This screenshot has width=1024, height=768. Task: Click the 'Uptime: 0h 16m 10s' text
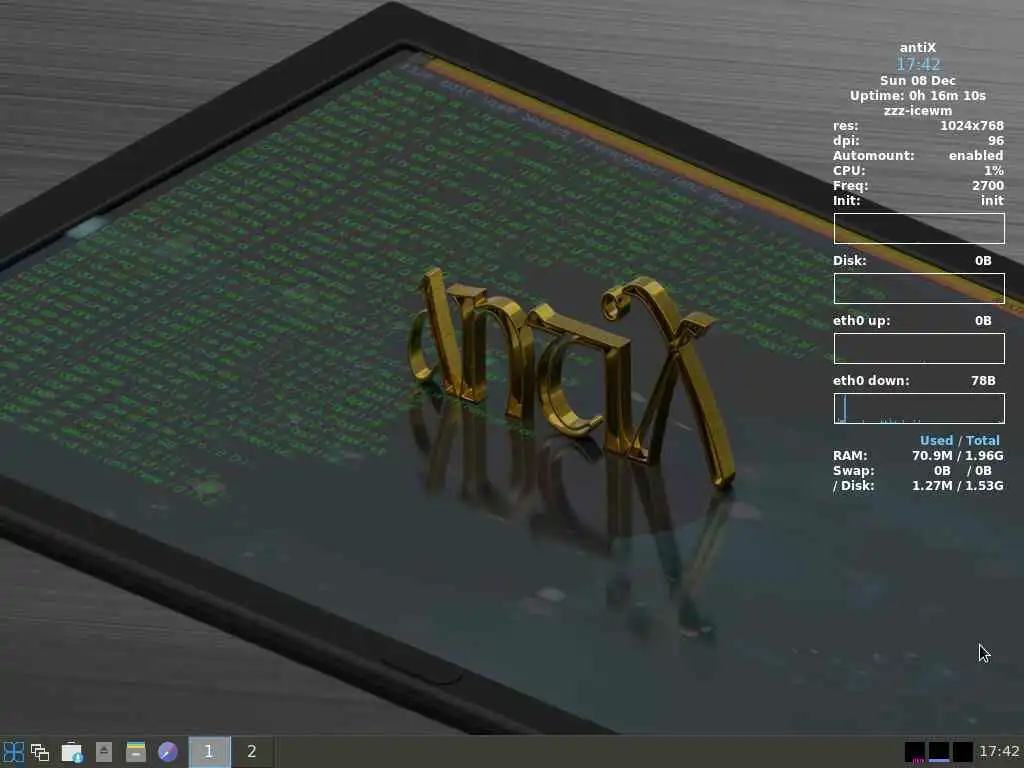coord(918,95)
